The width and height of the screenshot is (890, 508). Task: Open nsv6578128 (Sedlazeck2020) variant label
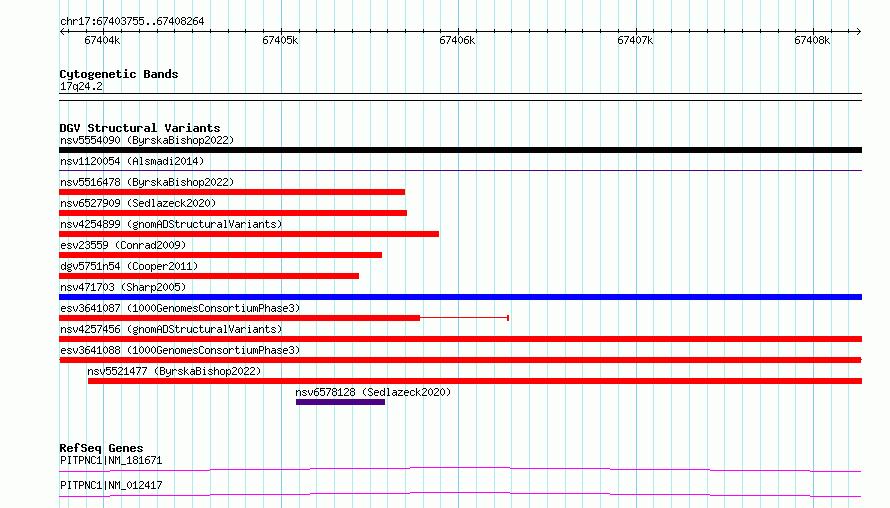click(x=373, y=392)
